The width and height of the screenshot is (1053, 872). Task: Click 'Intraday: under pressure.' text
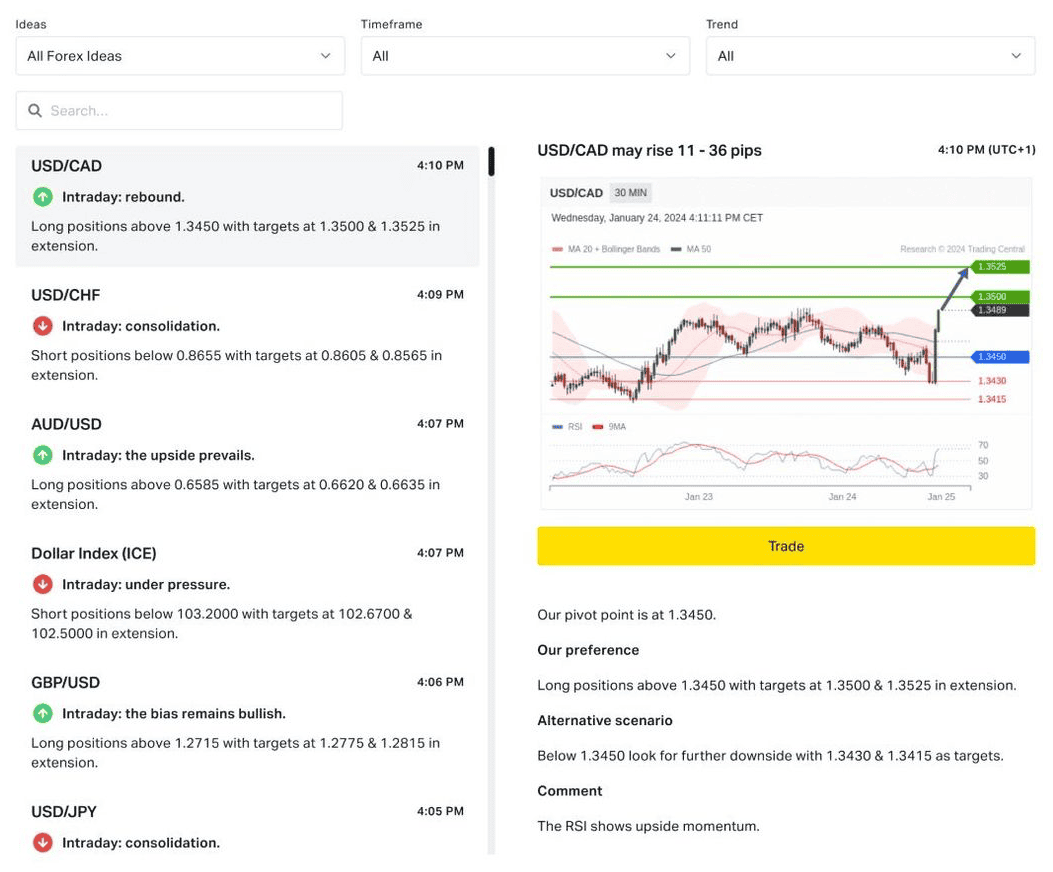(146, 584)
